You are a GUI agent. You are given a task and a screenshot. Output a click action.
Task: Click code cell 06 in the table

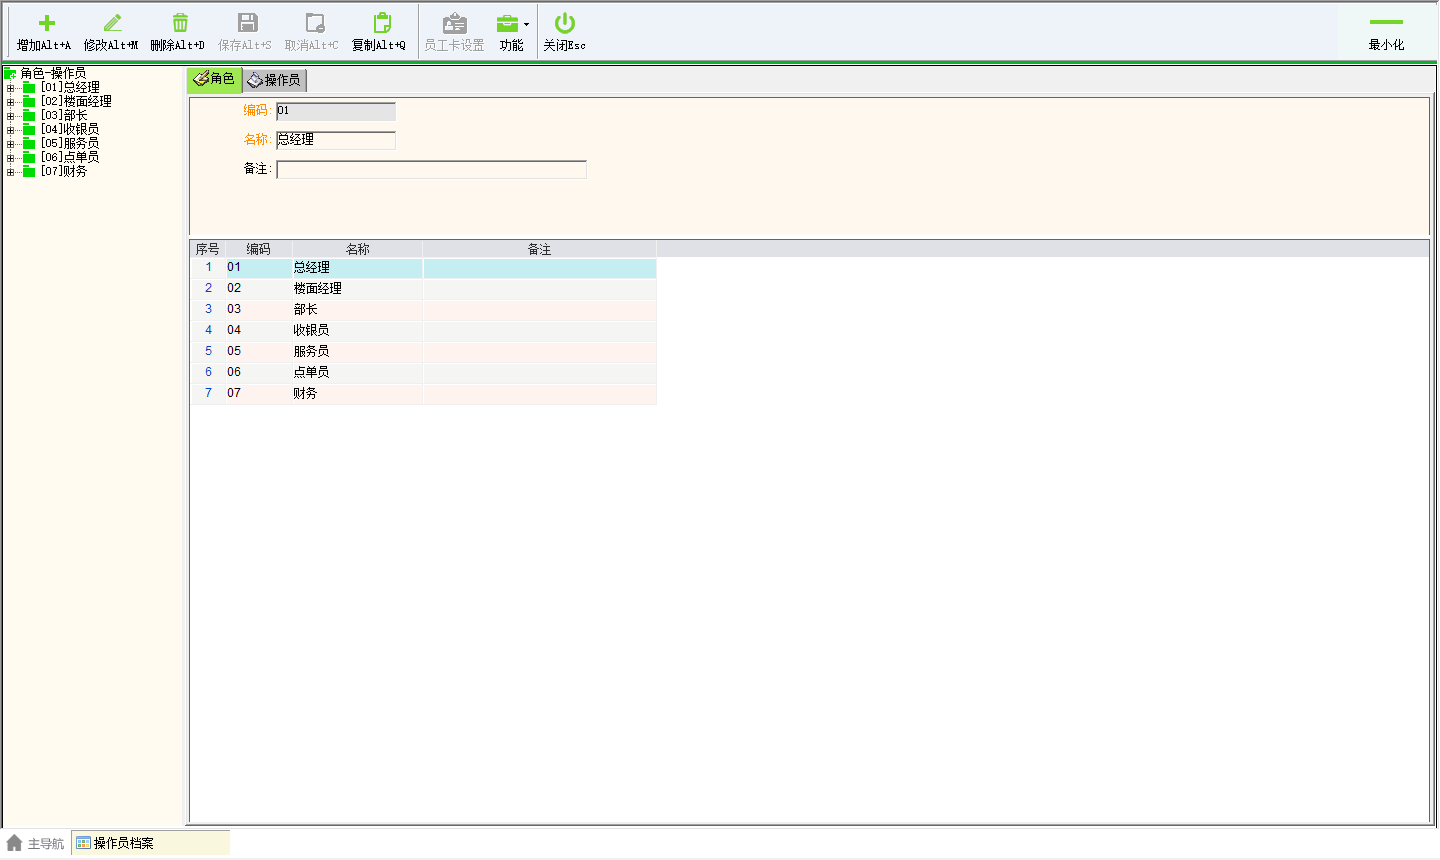tap(259, 373)
